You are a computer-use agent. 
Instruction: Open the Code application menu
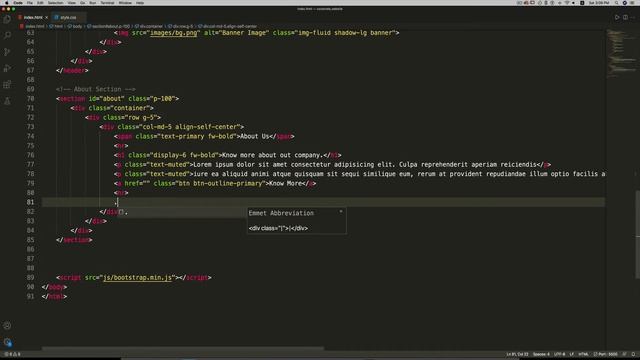click(18, 3)
